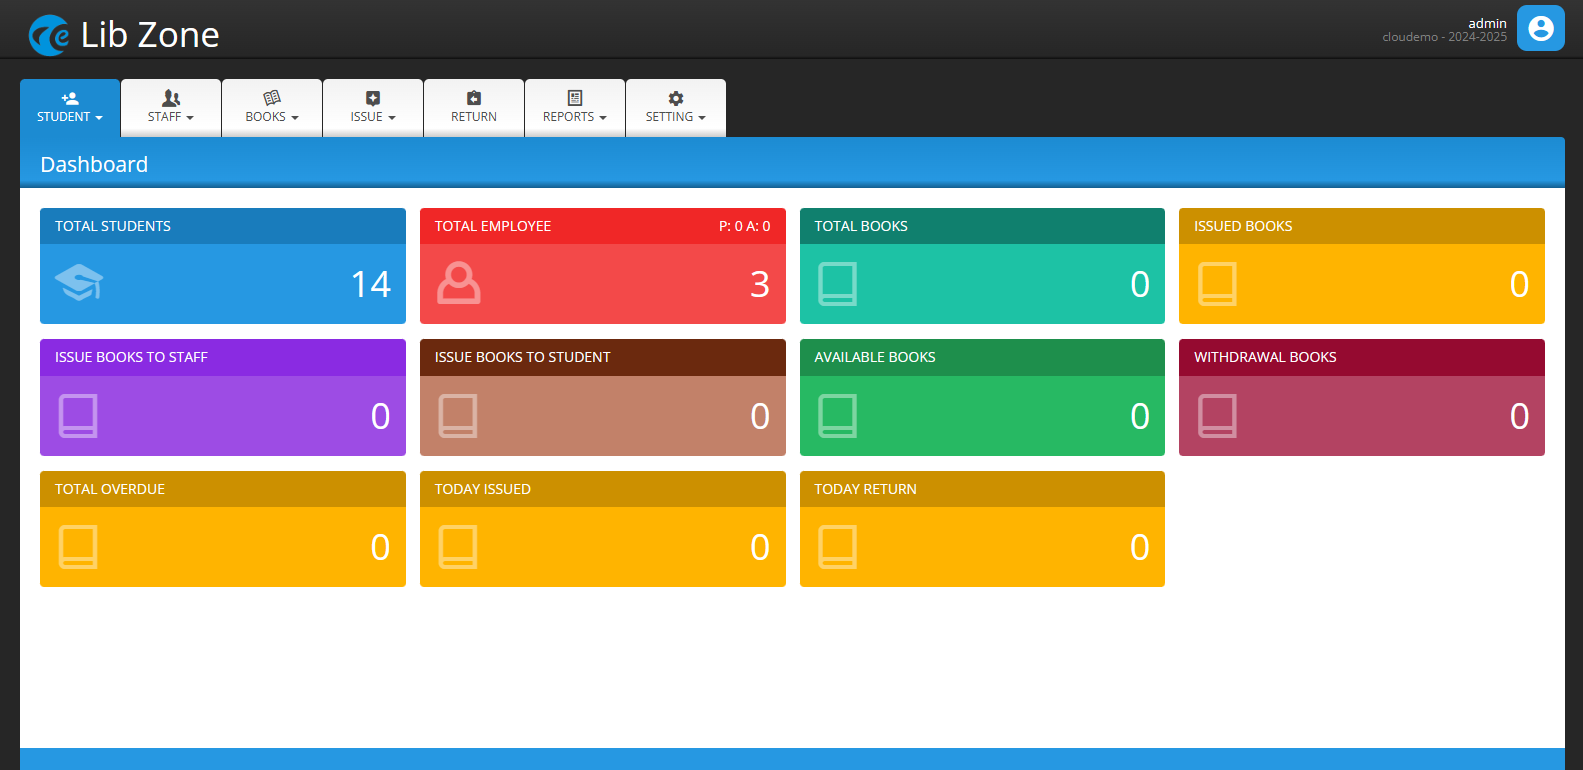Viewport: 1583px width, 770px height.
Task: Click the book icon in Available Books
Action: click(x=838, y=416)
